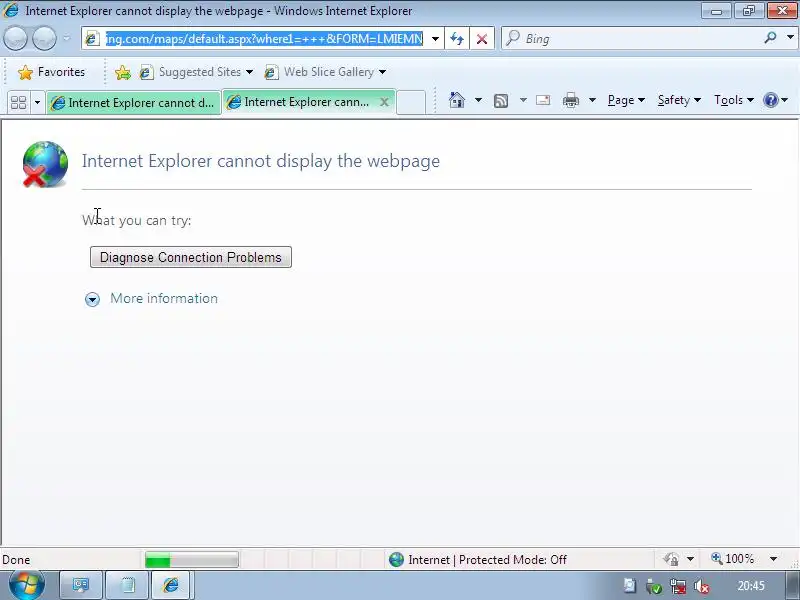Click the 20:45 system clock
Screen dimensions: 800x600
751,586
